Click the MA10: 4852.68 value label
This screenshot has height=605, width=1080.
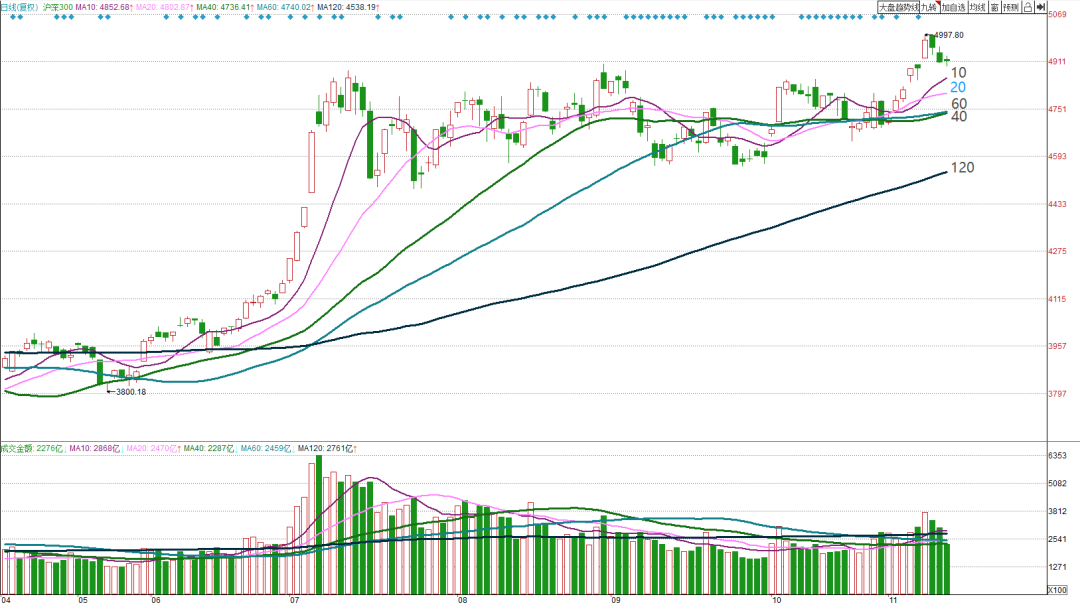104,7
